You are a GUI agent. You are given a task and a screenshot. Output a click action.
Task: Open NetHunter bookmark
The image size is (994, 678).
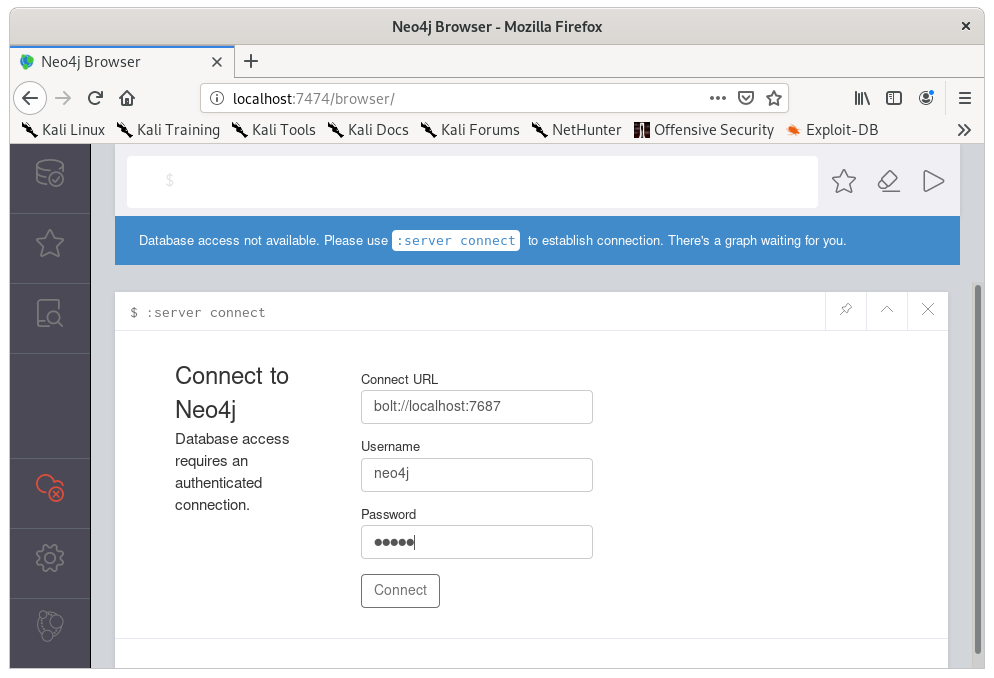coord(576,130)
